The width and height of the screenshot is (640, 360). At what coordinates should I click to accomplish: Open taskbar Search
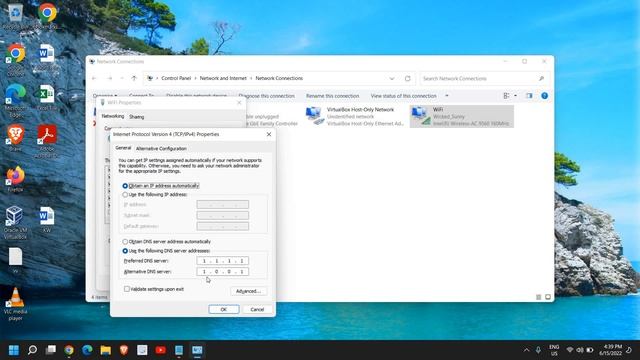(32, 350)
